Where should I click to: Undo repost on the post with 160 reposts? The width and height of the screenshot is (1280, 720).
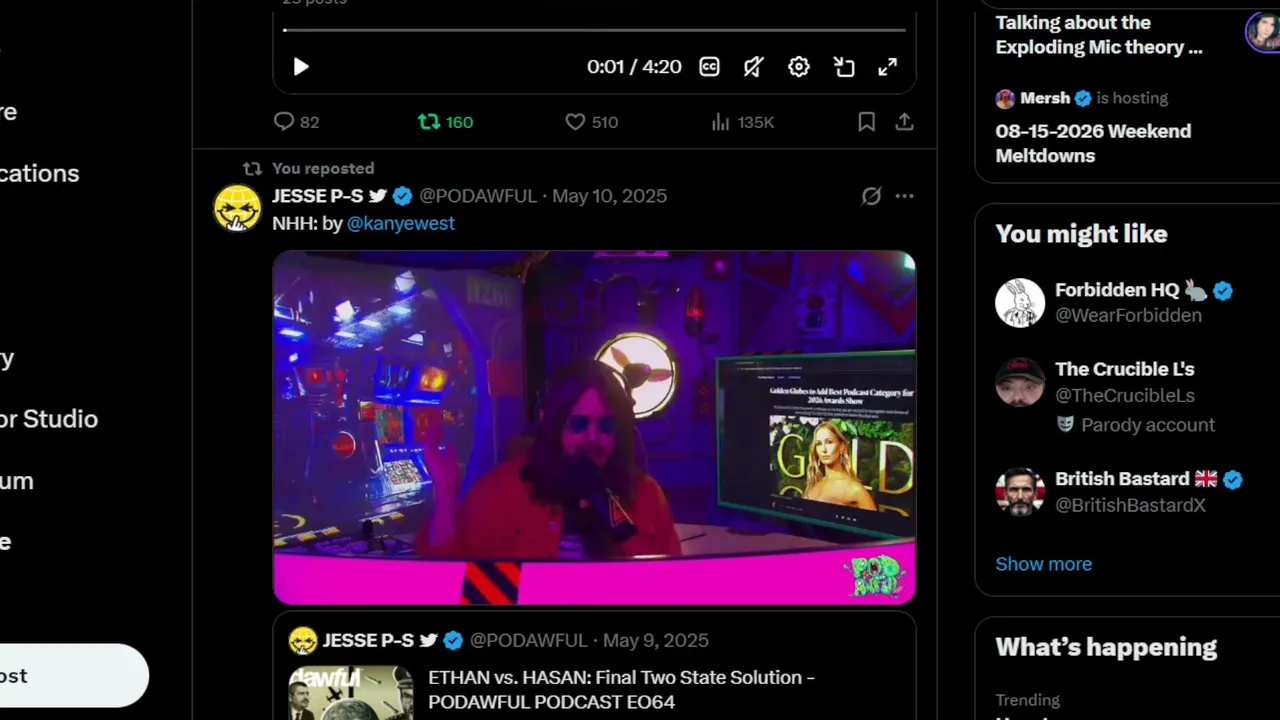tap(445, 122)
